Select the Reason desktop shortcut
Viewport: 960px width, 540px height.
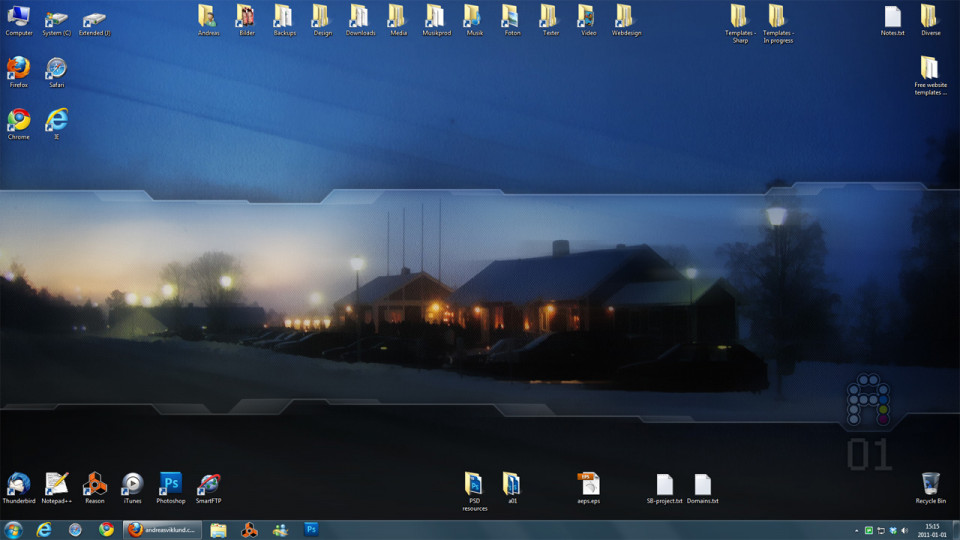[x=94, y=488]
